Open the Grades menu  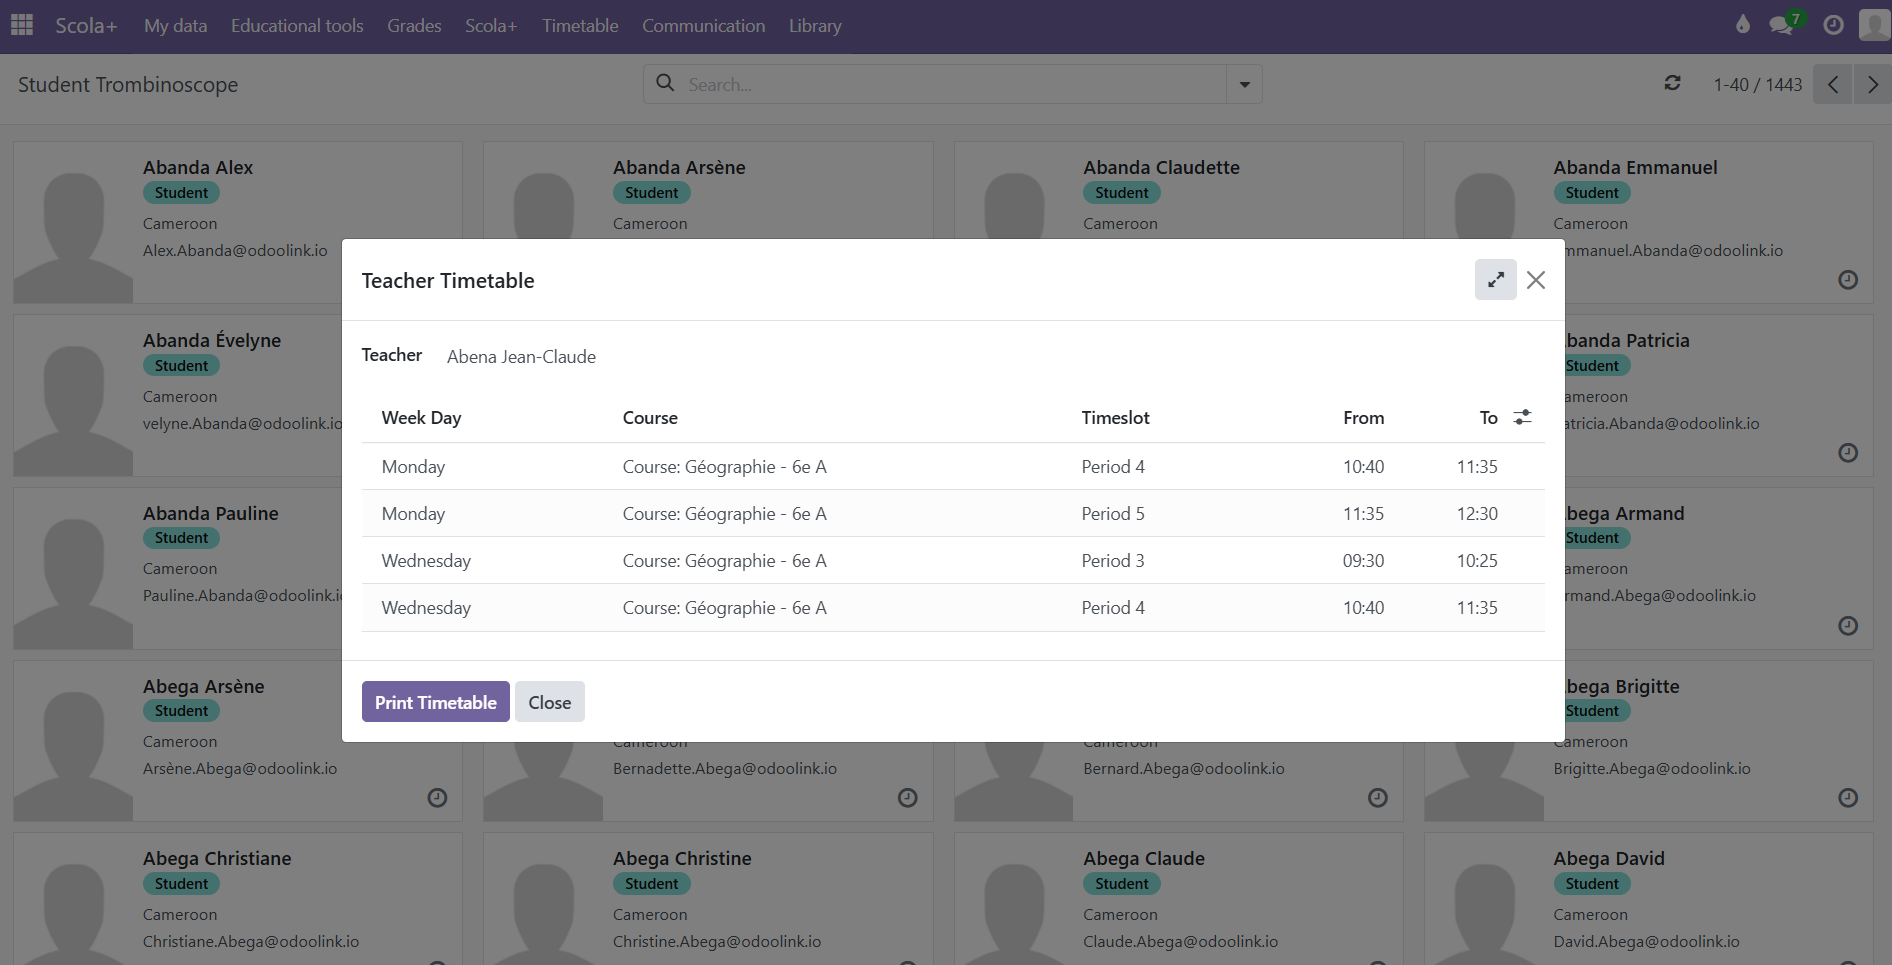(x=414, y=26)
